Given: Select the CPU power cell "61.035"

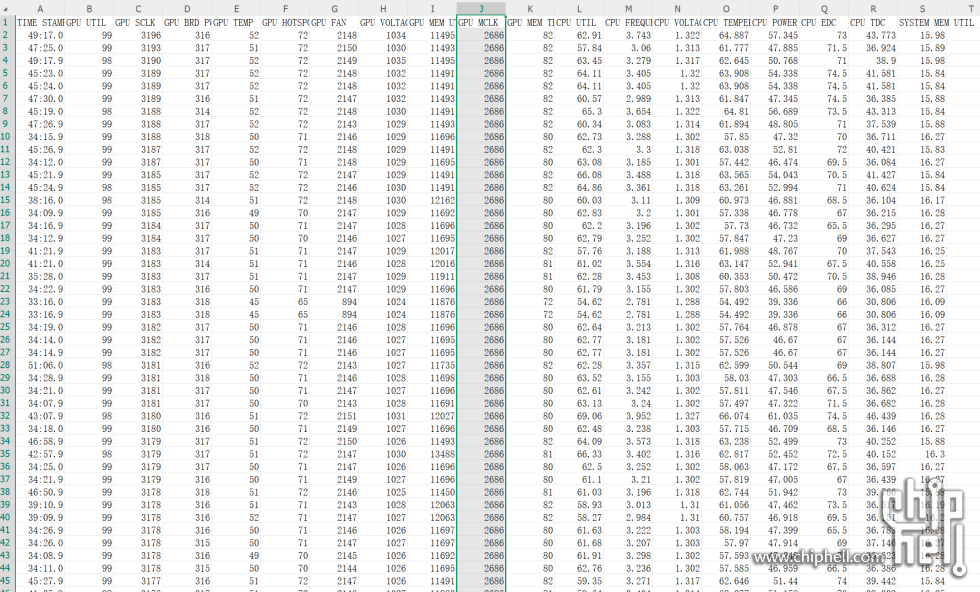Looking at the screenshot, I should [x=776, y=416].
